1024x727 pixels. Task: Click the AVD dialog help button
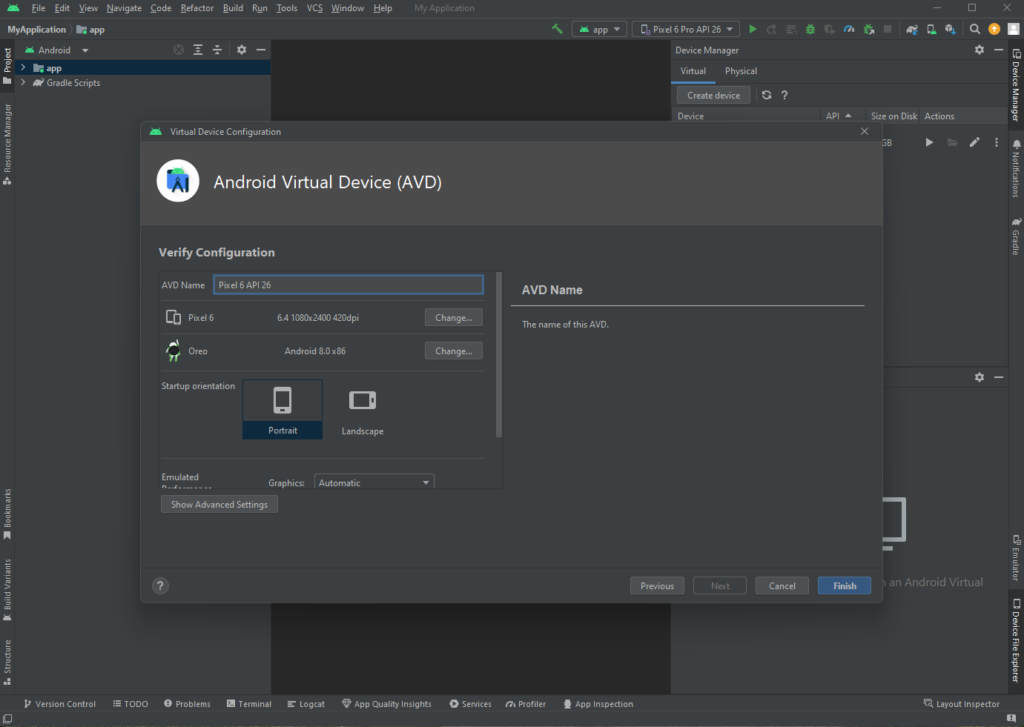pyautogui.click(x=160, y=586)
